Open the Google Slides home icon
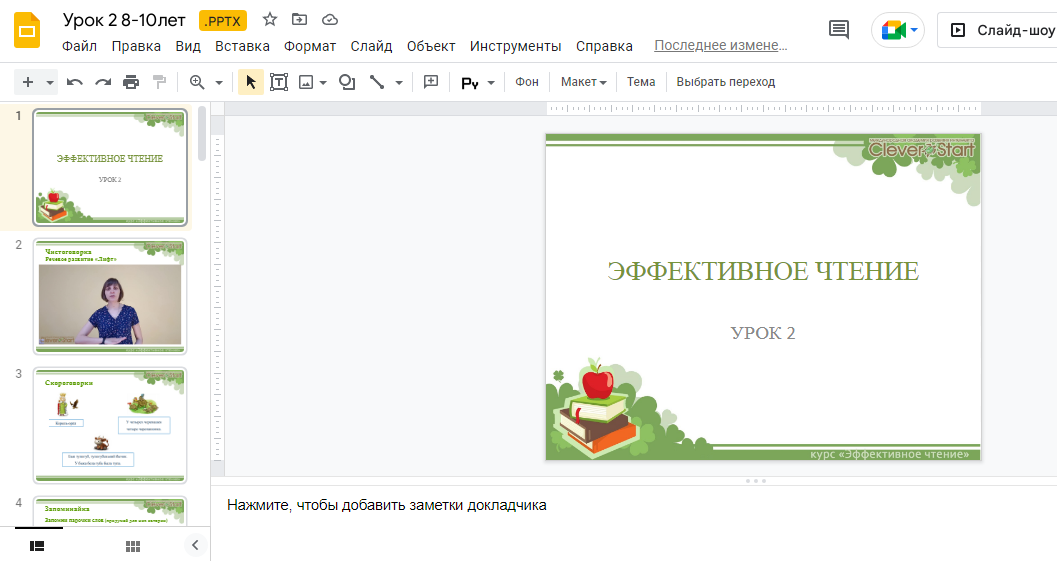Image resolution: width=1057 pixels, height=561 pixels. 27,31
